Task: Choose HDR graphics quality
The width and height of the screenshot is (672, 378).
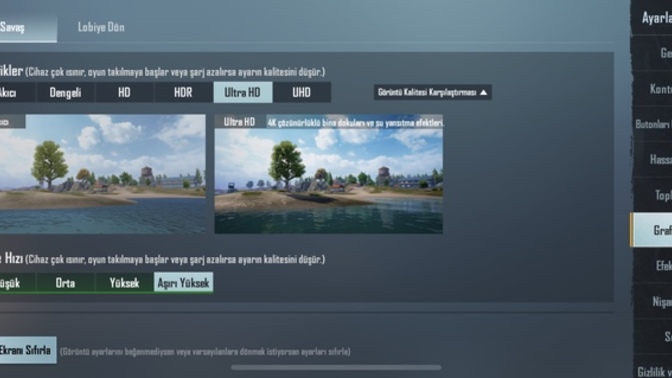Action: (183, 93)
